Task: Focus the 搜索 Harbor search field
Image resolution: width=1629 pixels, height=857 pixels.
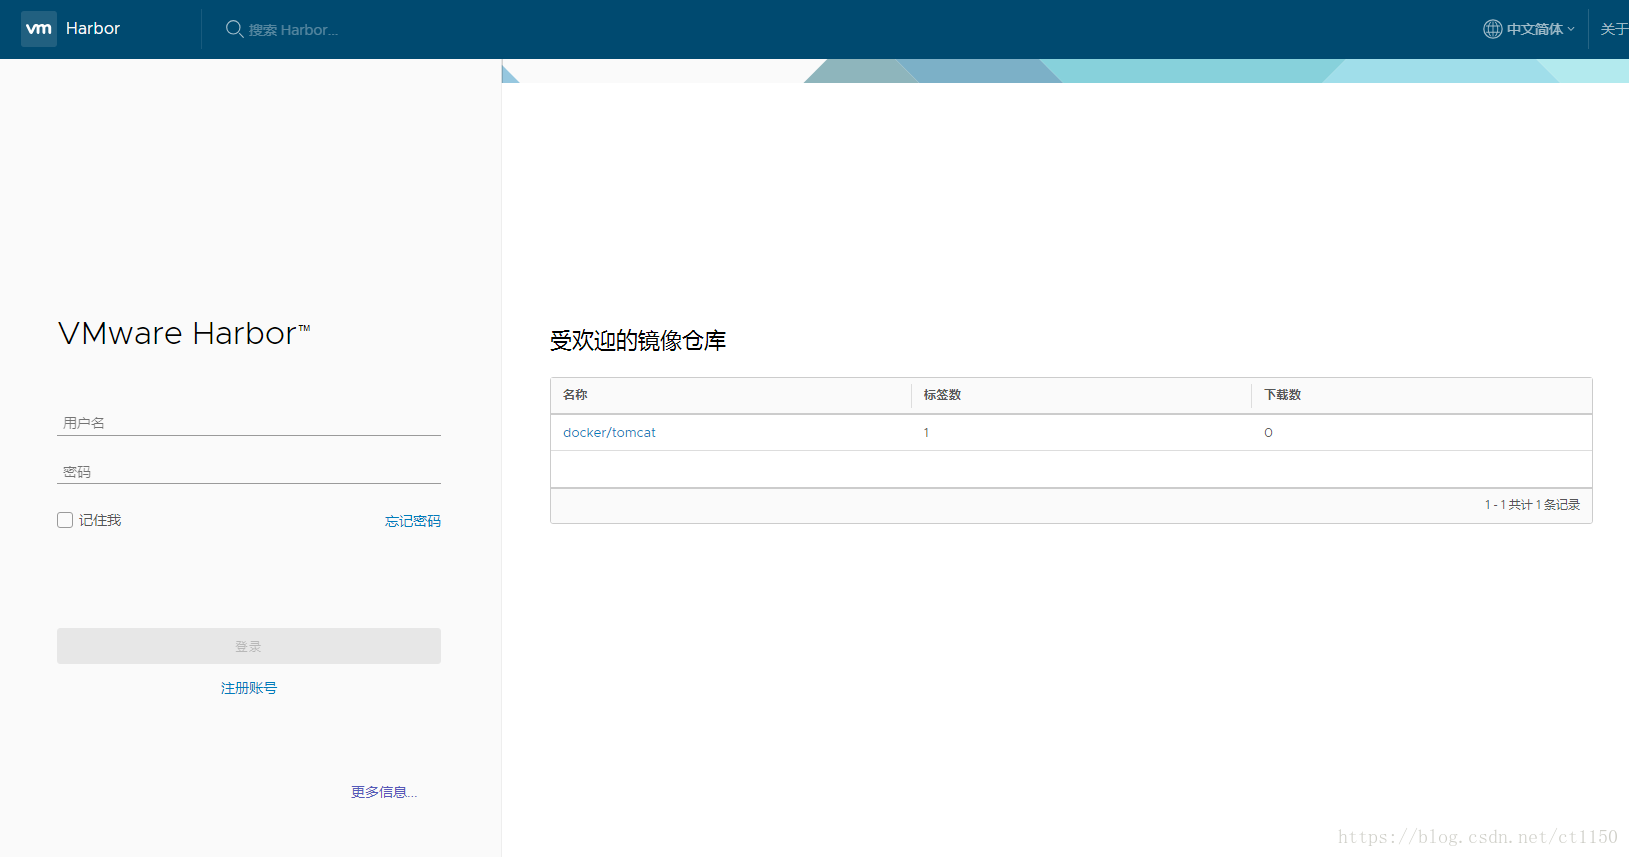Action: [293, 30]
